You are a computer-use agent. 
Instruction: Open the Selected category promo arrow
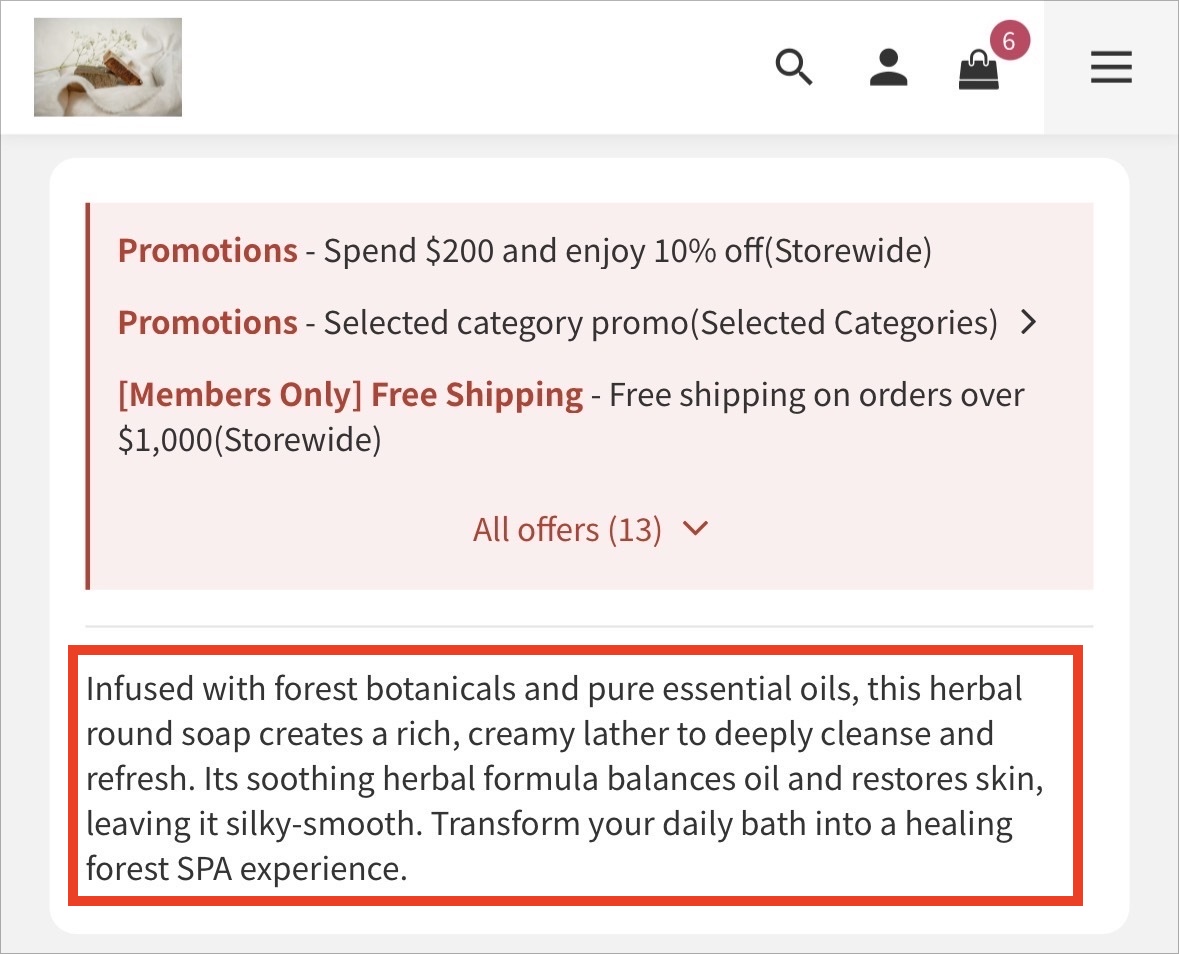pyautogui.click(x=1029, y=323)
